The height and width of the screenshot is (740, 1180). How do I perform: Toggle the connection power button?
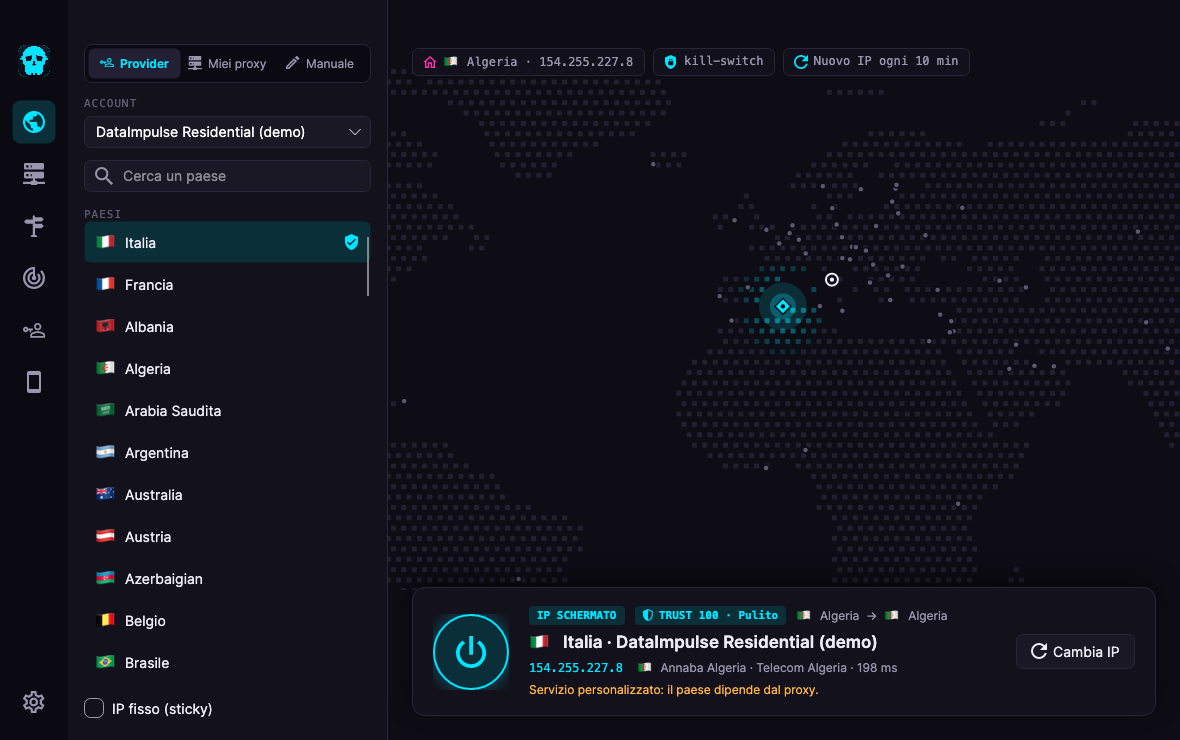471,652
